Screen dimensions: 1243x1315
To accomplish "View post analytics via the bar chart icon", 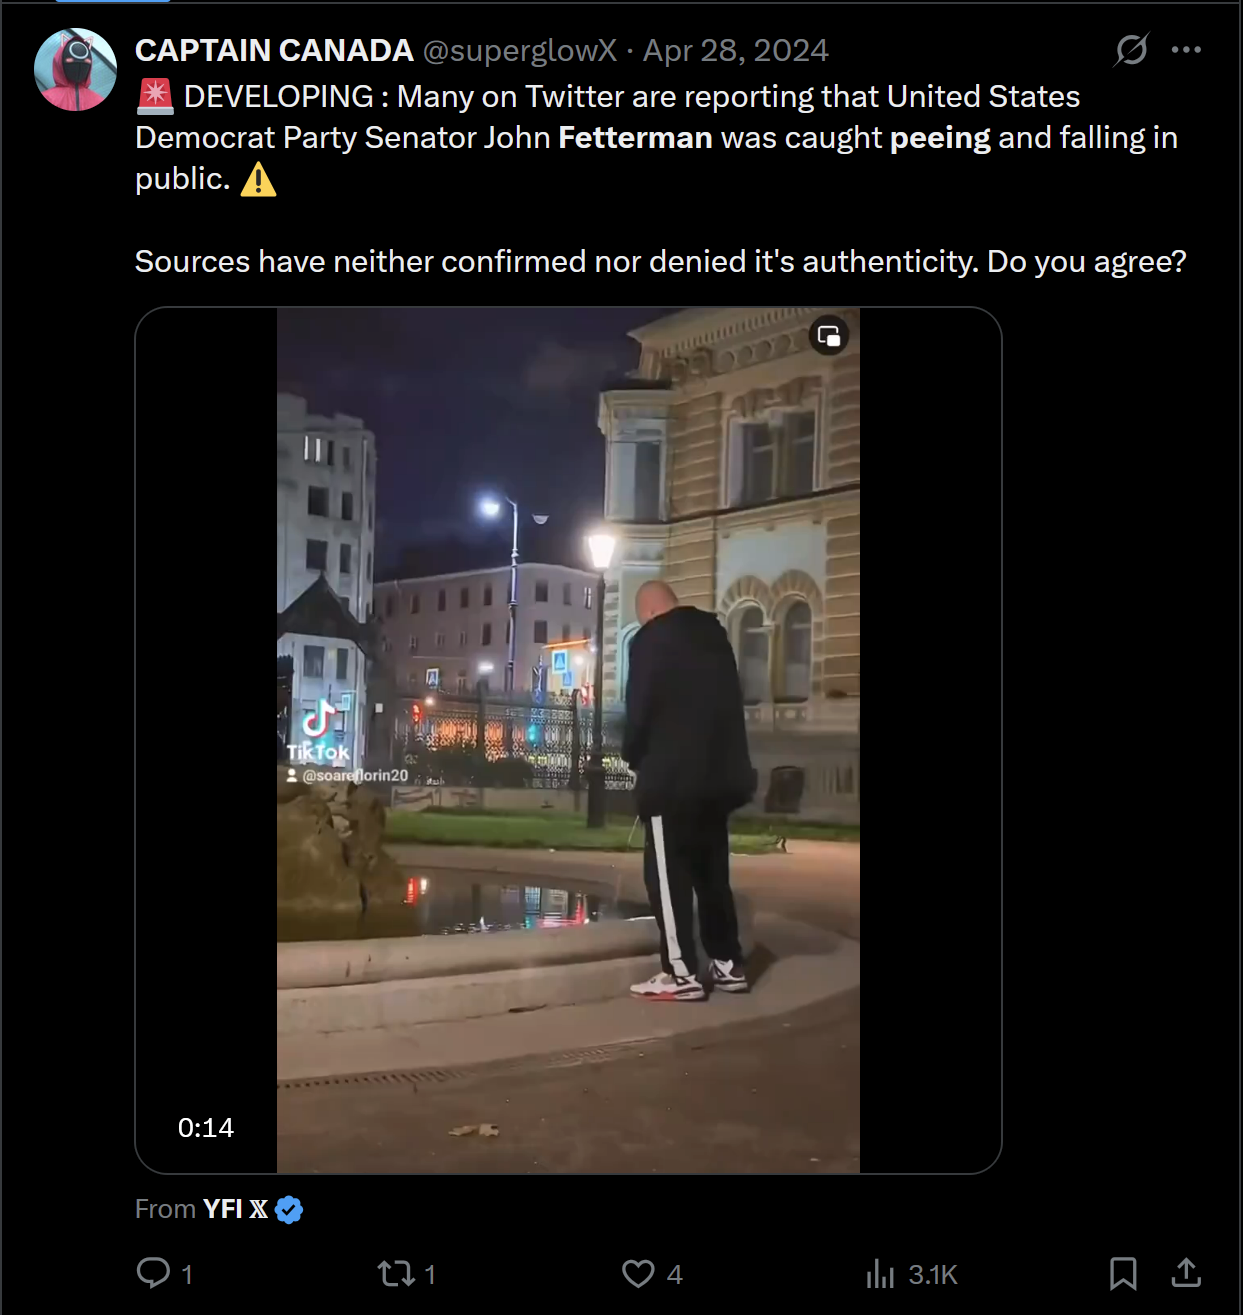I will coord(880,1273).
